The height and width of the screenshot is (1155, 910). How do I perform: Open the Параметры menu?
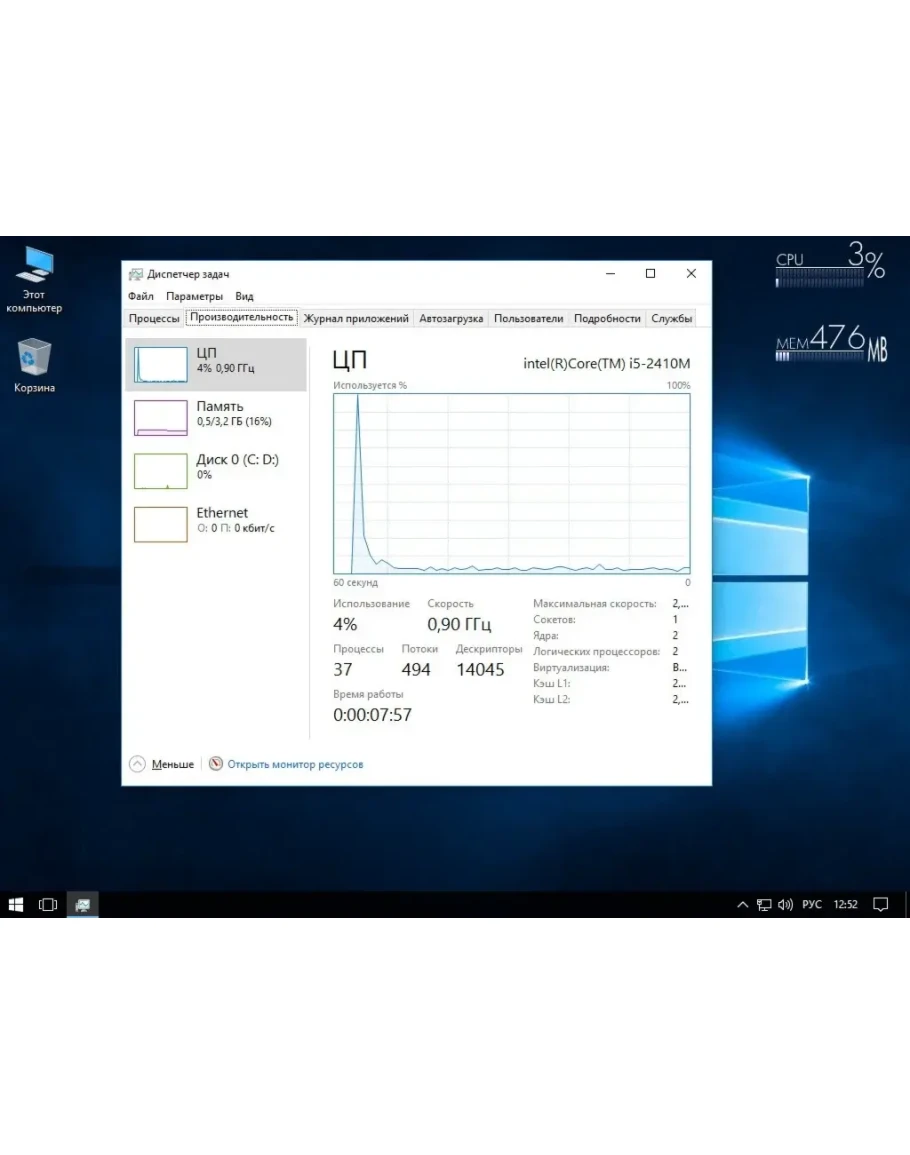tap(194, 296)
